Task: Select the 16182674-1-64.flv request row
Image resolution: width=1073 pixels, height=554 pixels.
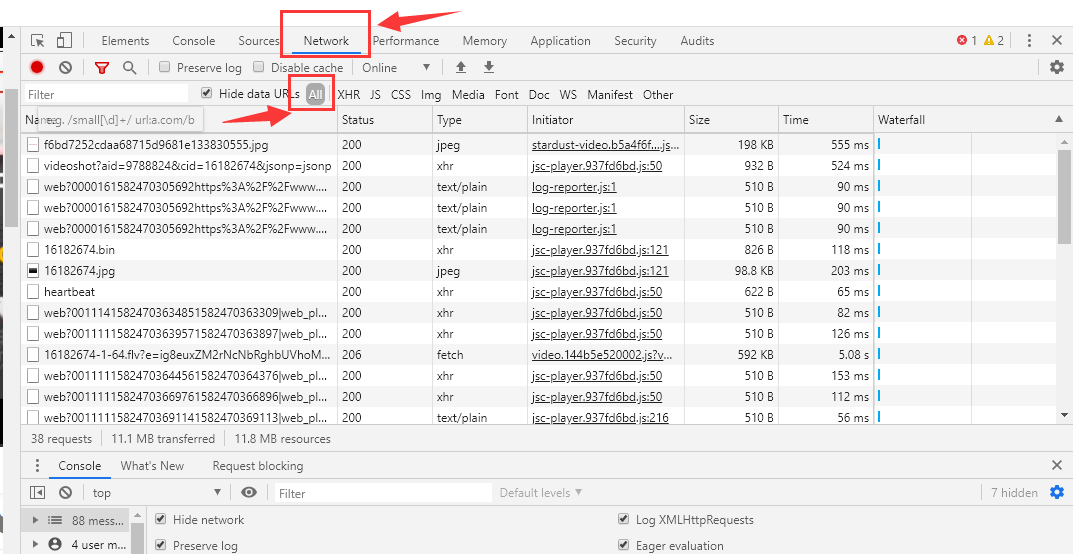Action: 448,355
